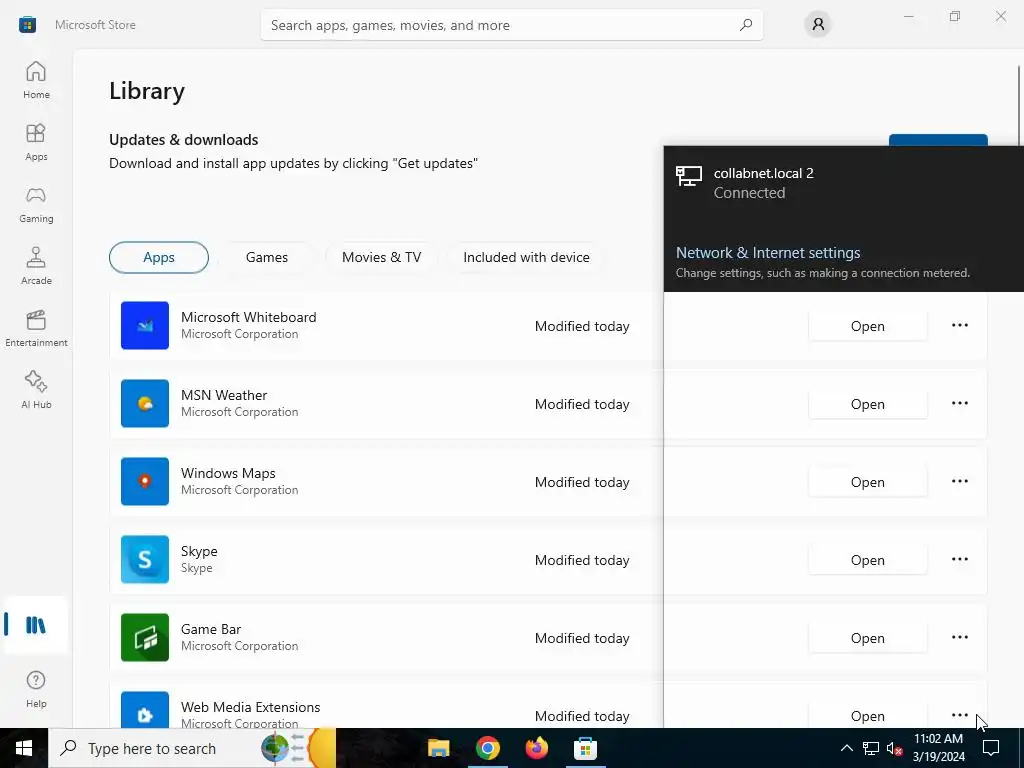Click the Microsoft Store logo icon
The width and height of the screenshot is (1024, 768).
pos(27,25)
